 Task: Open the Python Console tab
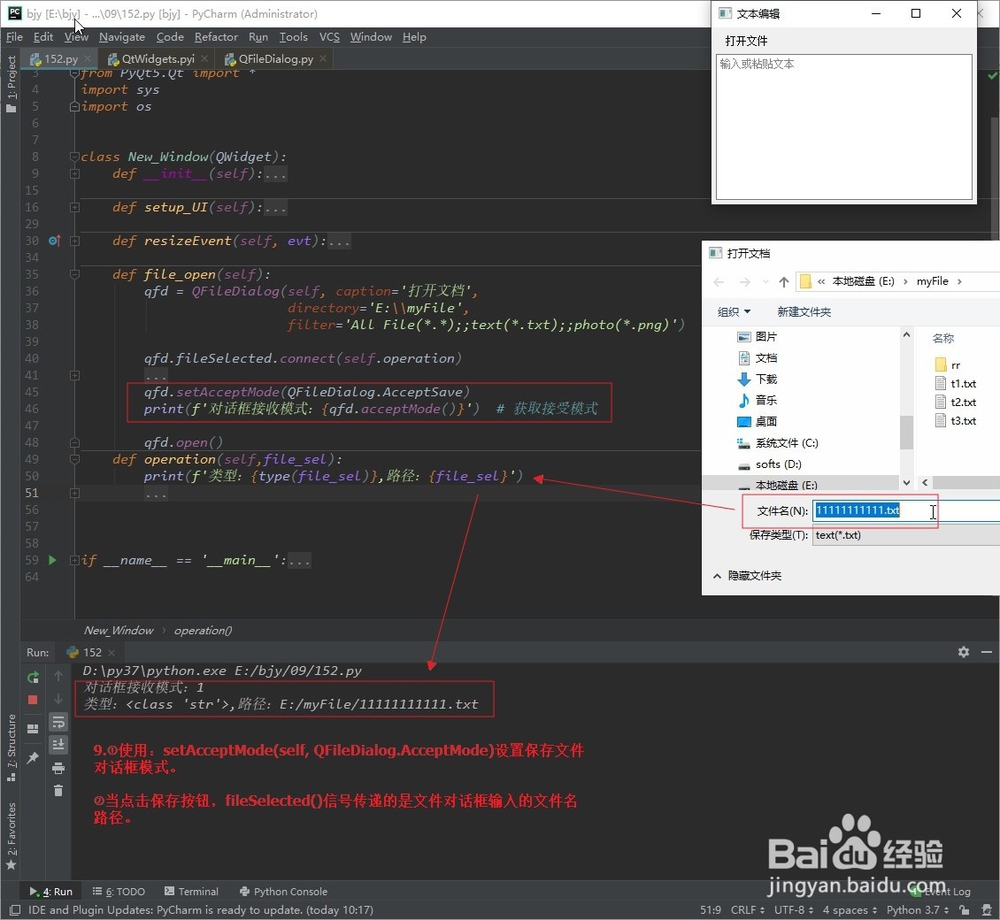[283, 891]
